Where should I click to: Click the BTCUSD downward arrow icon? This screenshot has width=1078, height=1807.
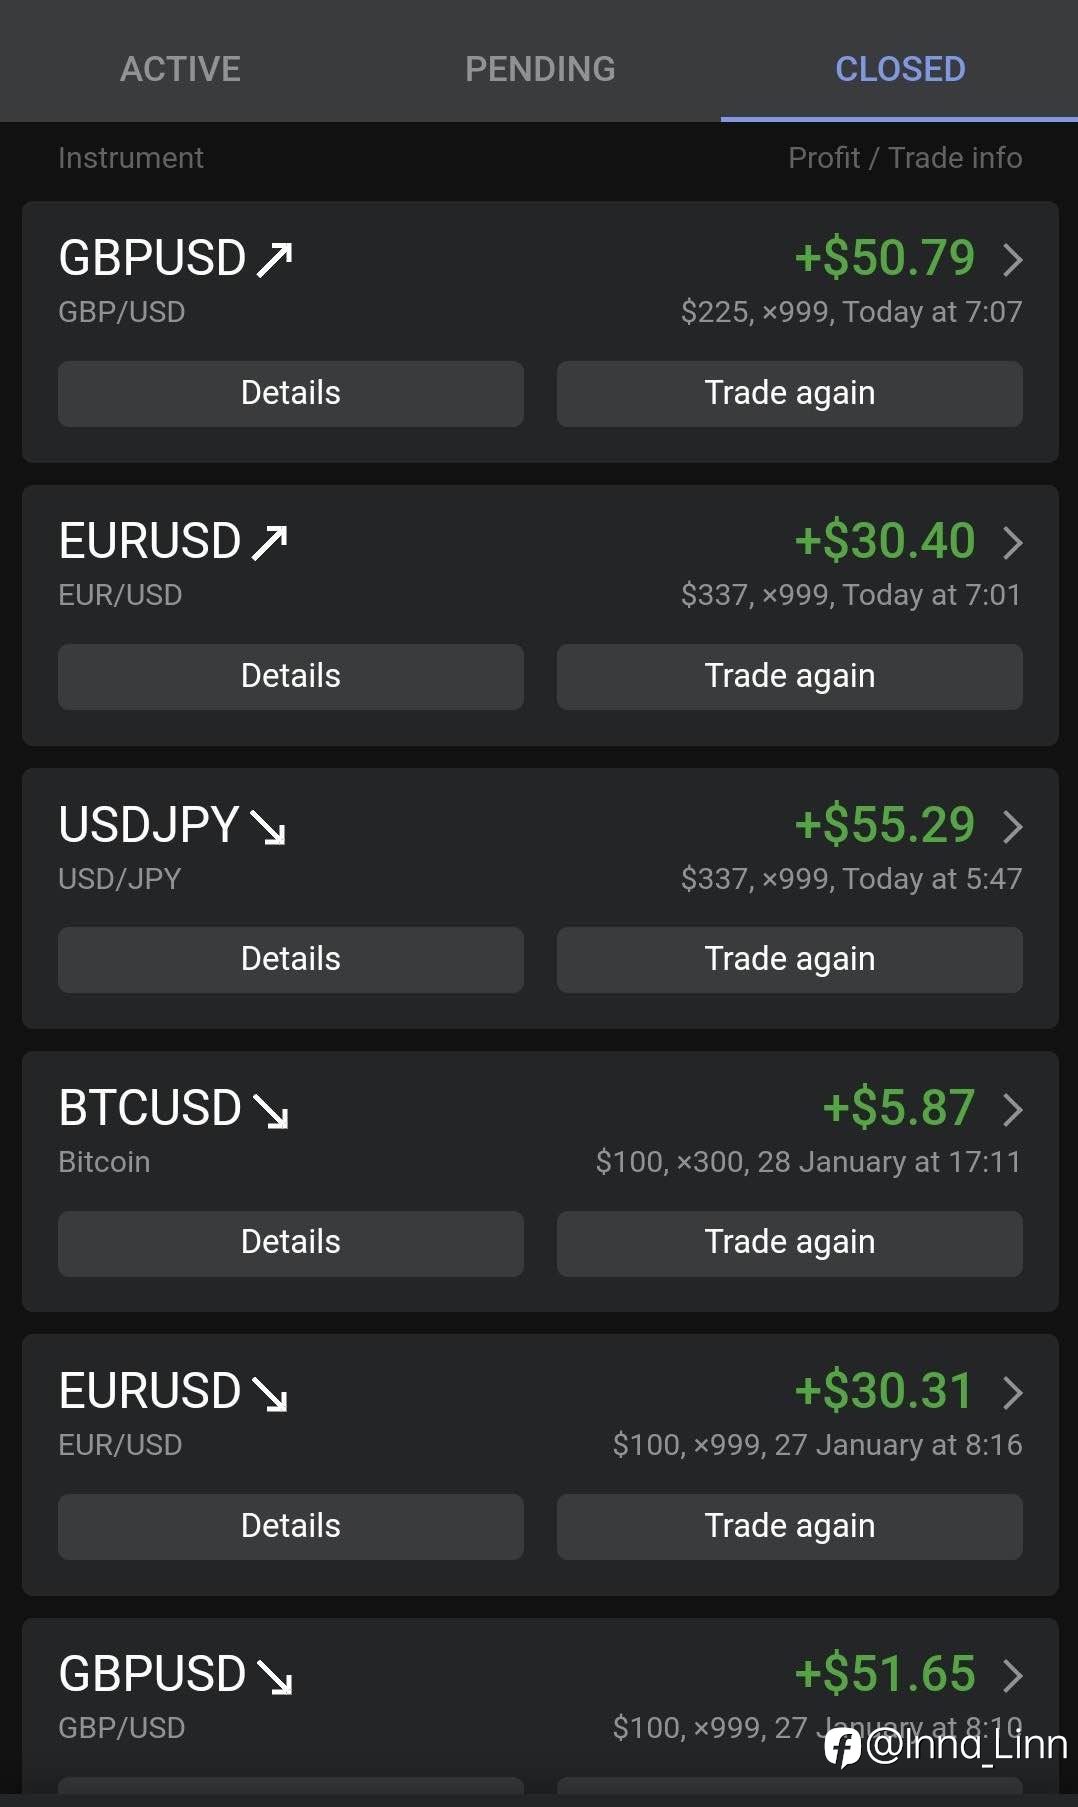pyautogui.click(x=270, y=1110)
